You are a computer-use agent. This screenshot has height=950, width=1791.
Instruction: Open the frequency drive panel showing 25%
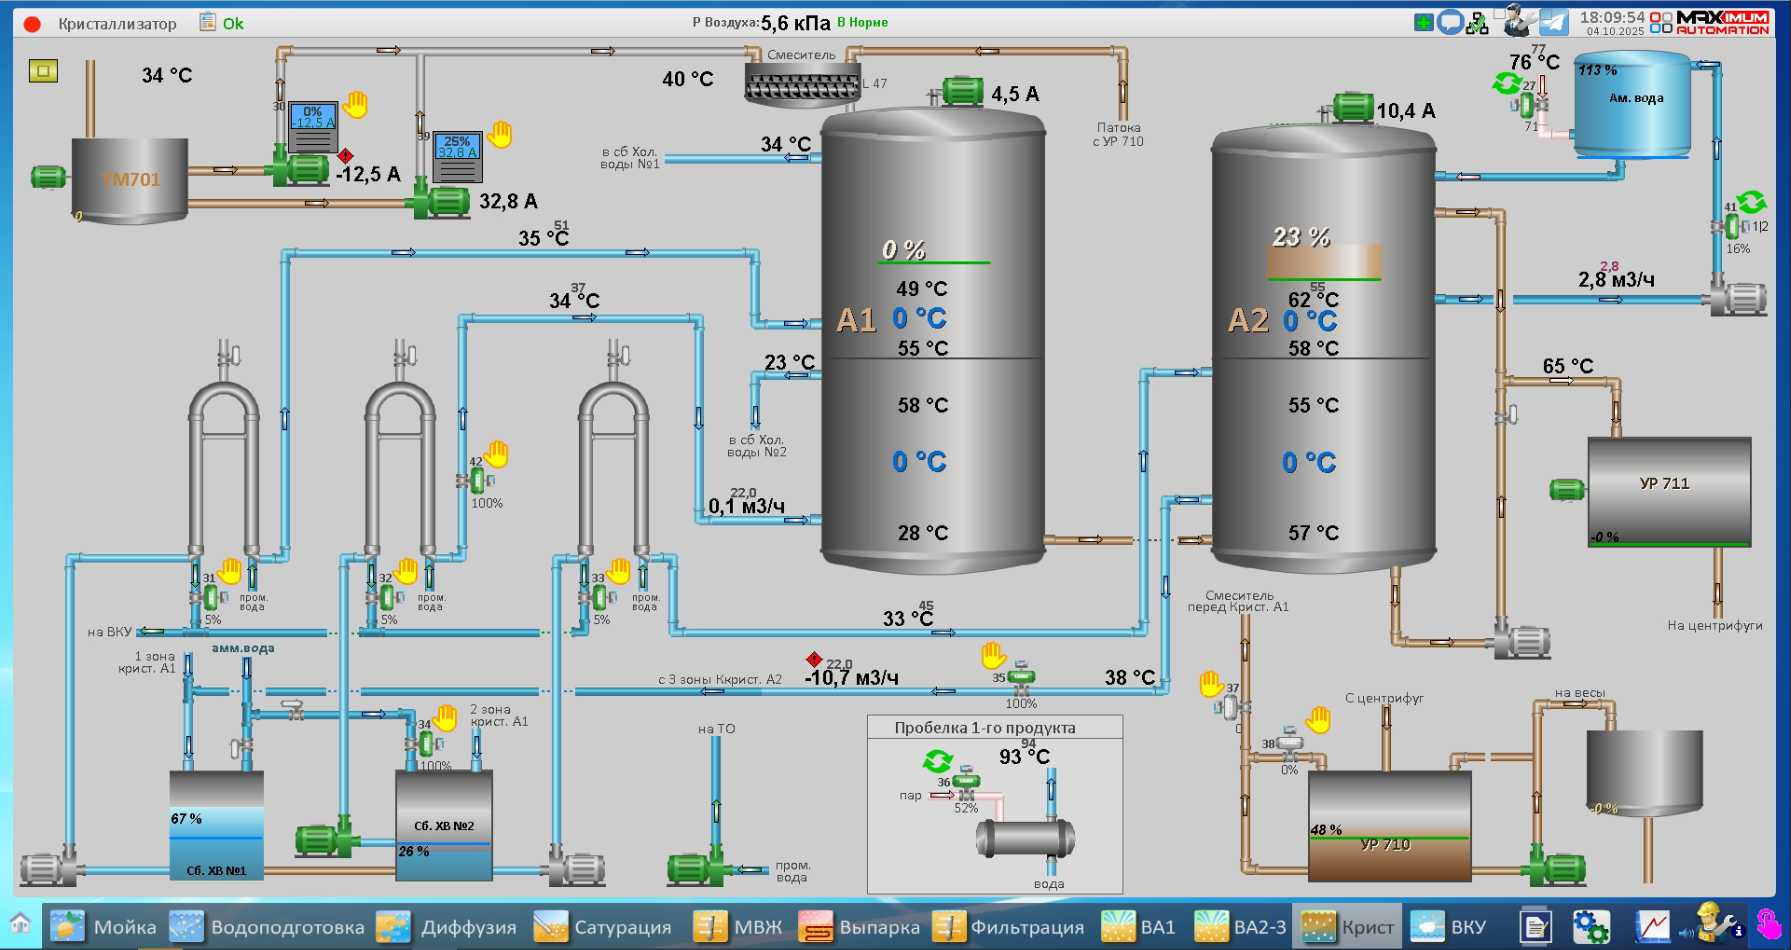[x=457, y=156]
